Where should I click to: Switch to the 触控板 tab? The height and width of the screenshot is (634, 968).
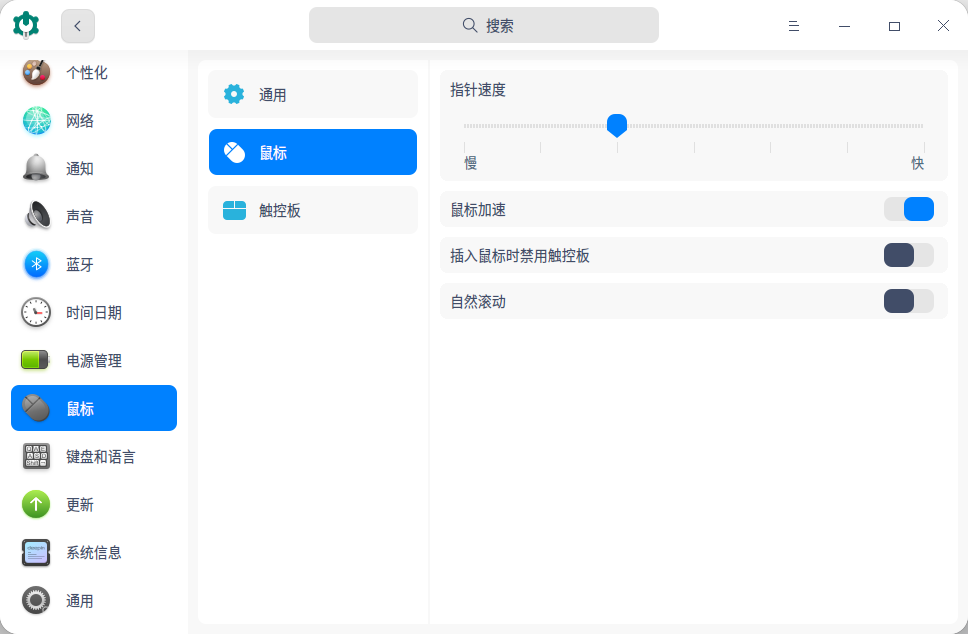pyautogui.click(x=312, y=209)
